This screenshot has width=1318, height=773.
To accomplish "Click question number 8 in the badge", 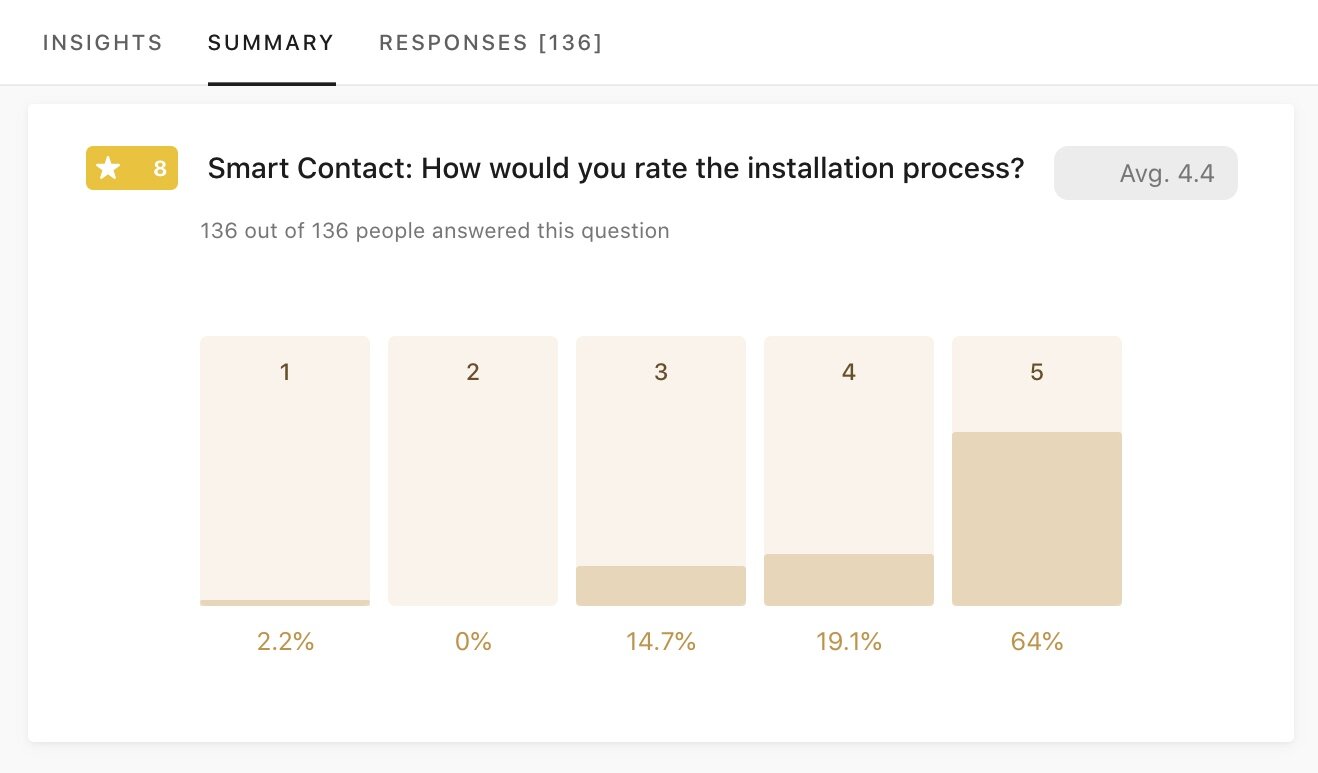I will (159, 169).
